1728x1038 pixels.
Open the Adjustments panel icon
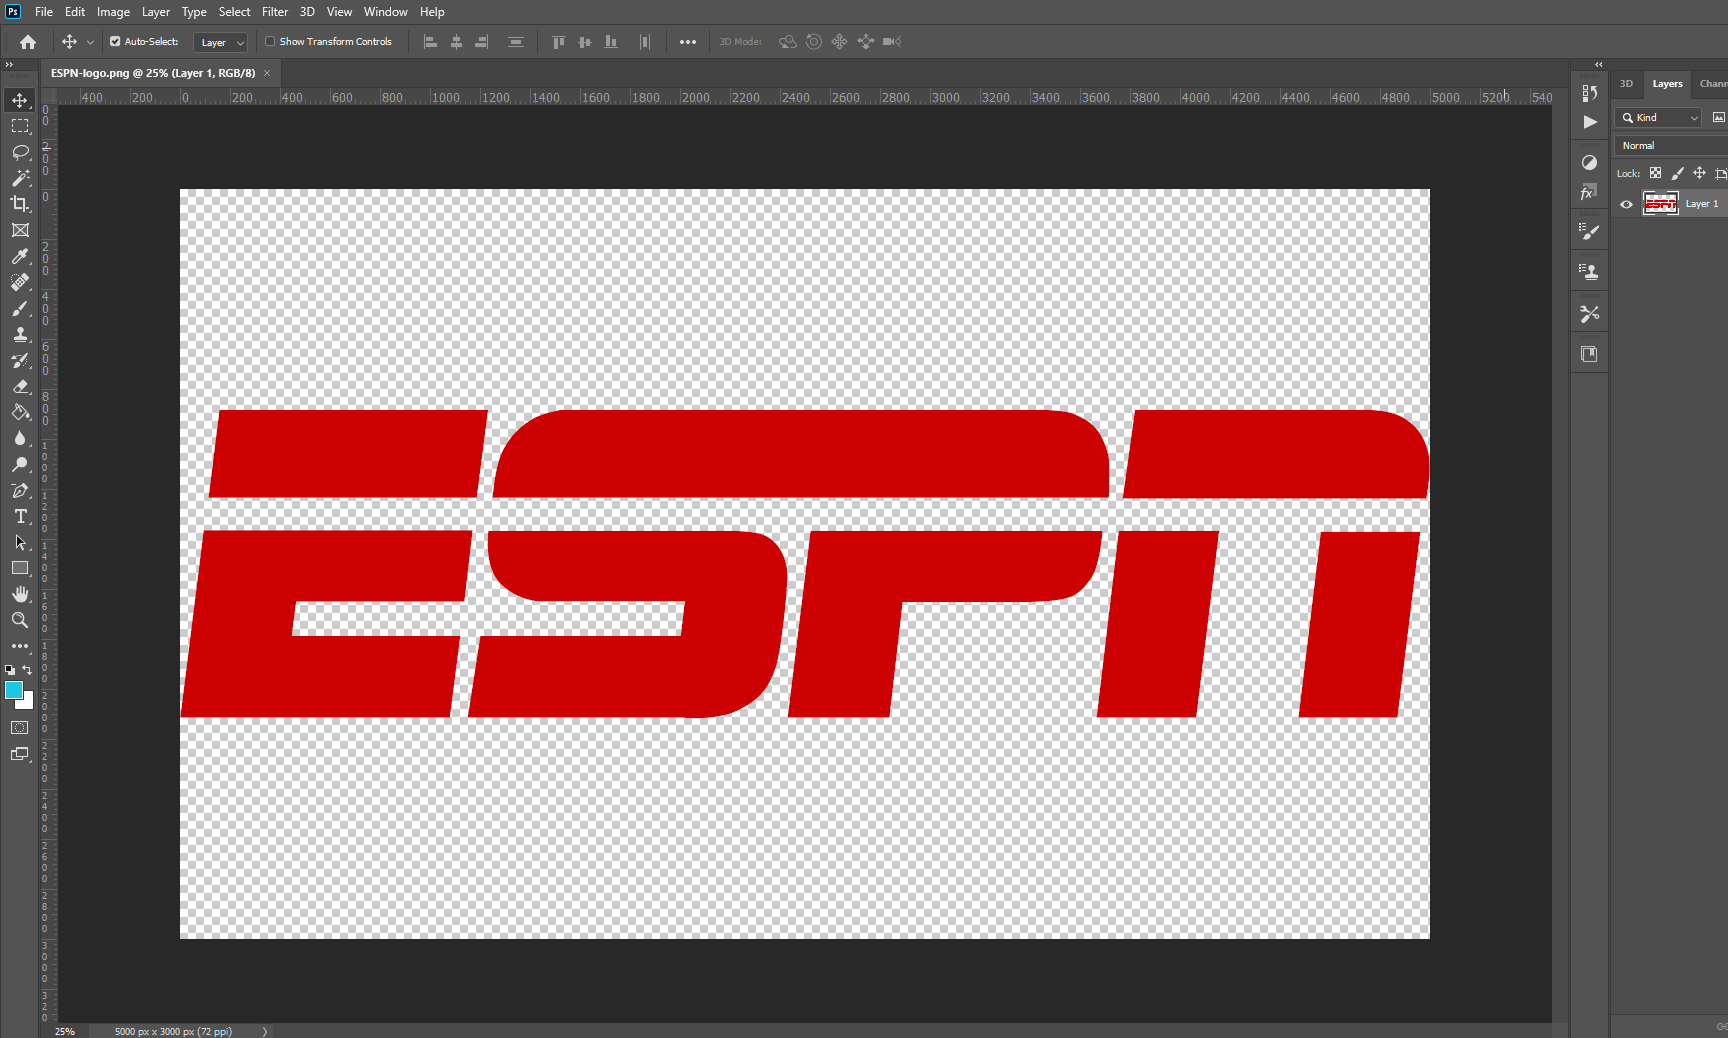1589,162
